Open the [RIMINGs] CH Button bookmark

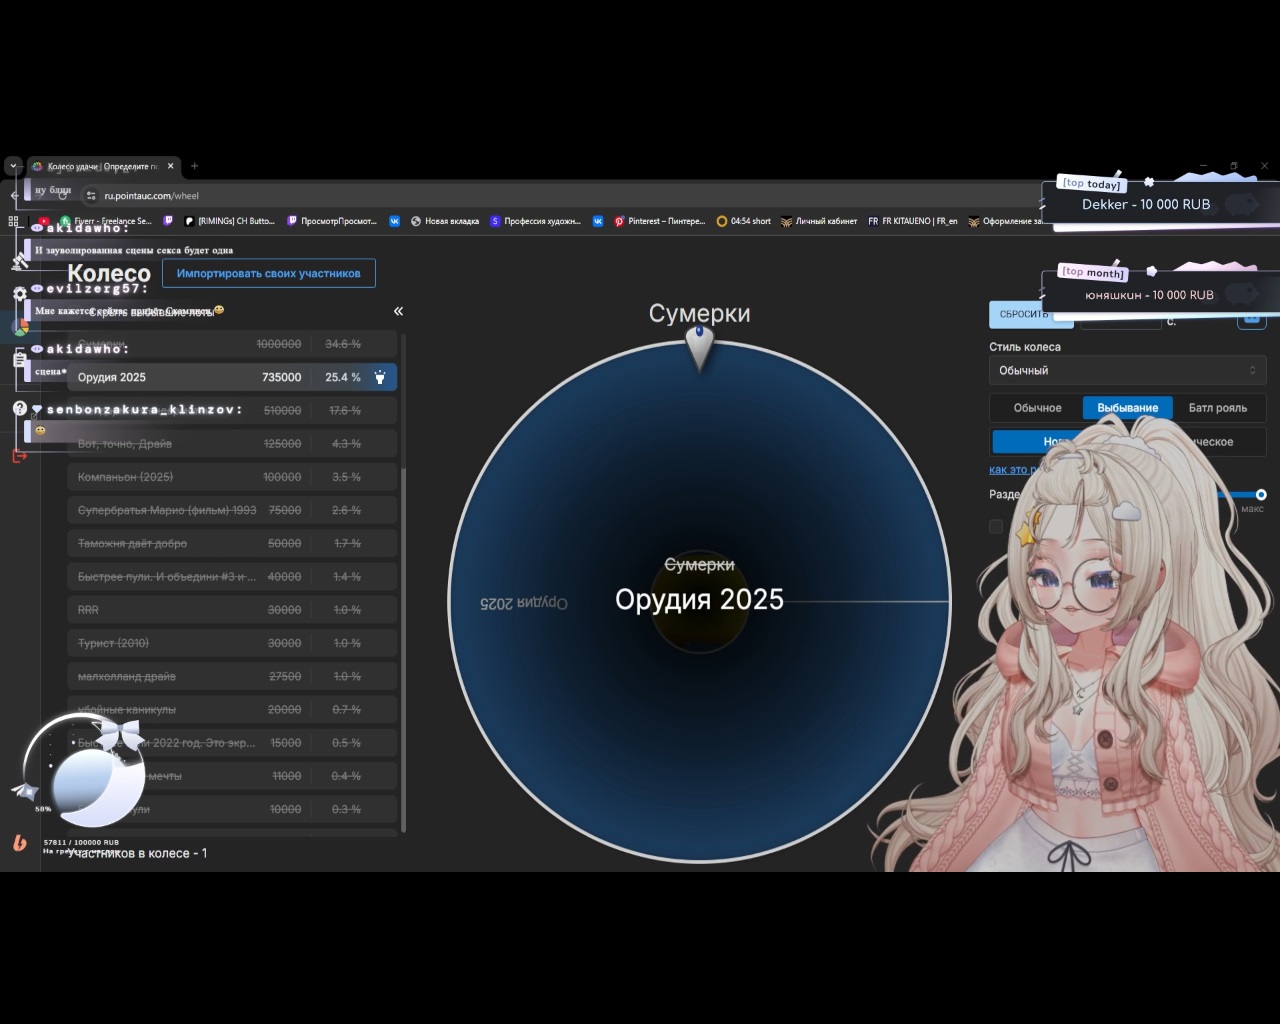[229, 221]
